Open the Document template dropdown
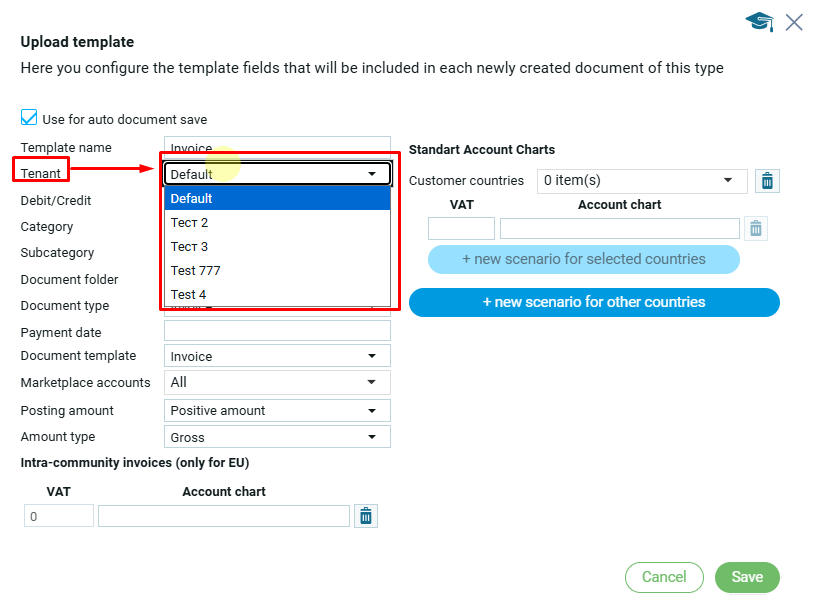The width and height of the screenshot is (814, 609). pyautogui.click(x=372, y=356)
